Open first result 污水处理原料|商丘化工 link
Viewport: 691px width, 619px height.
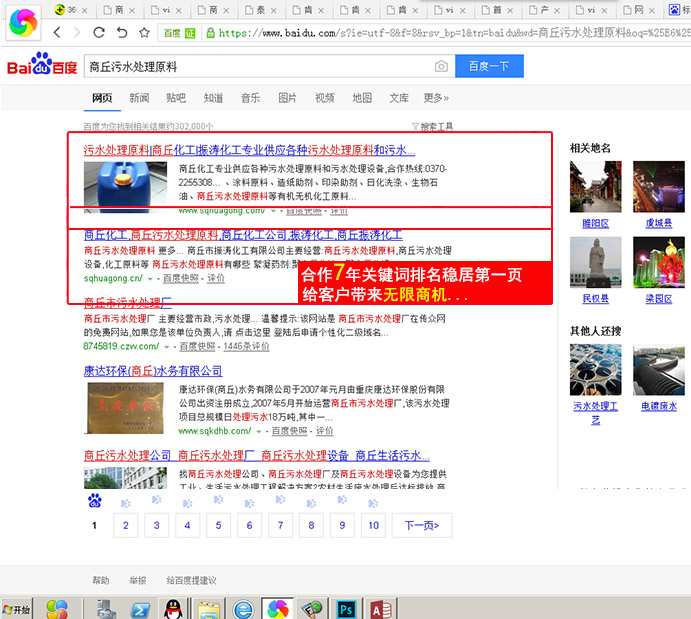[x=249, y=150]
